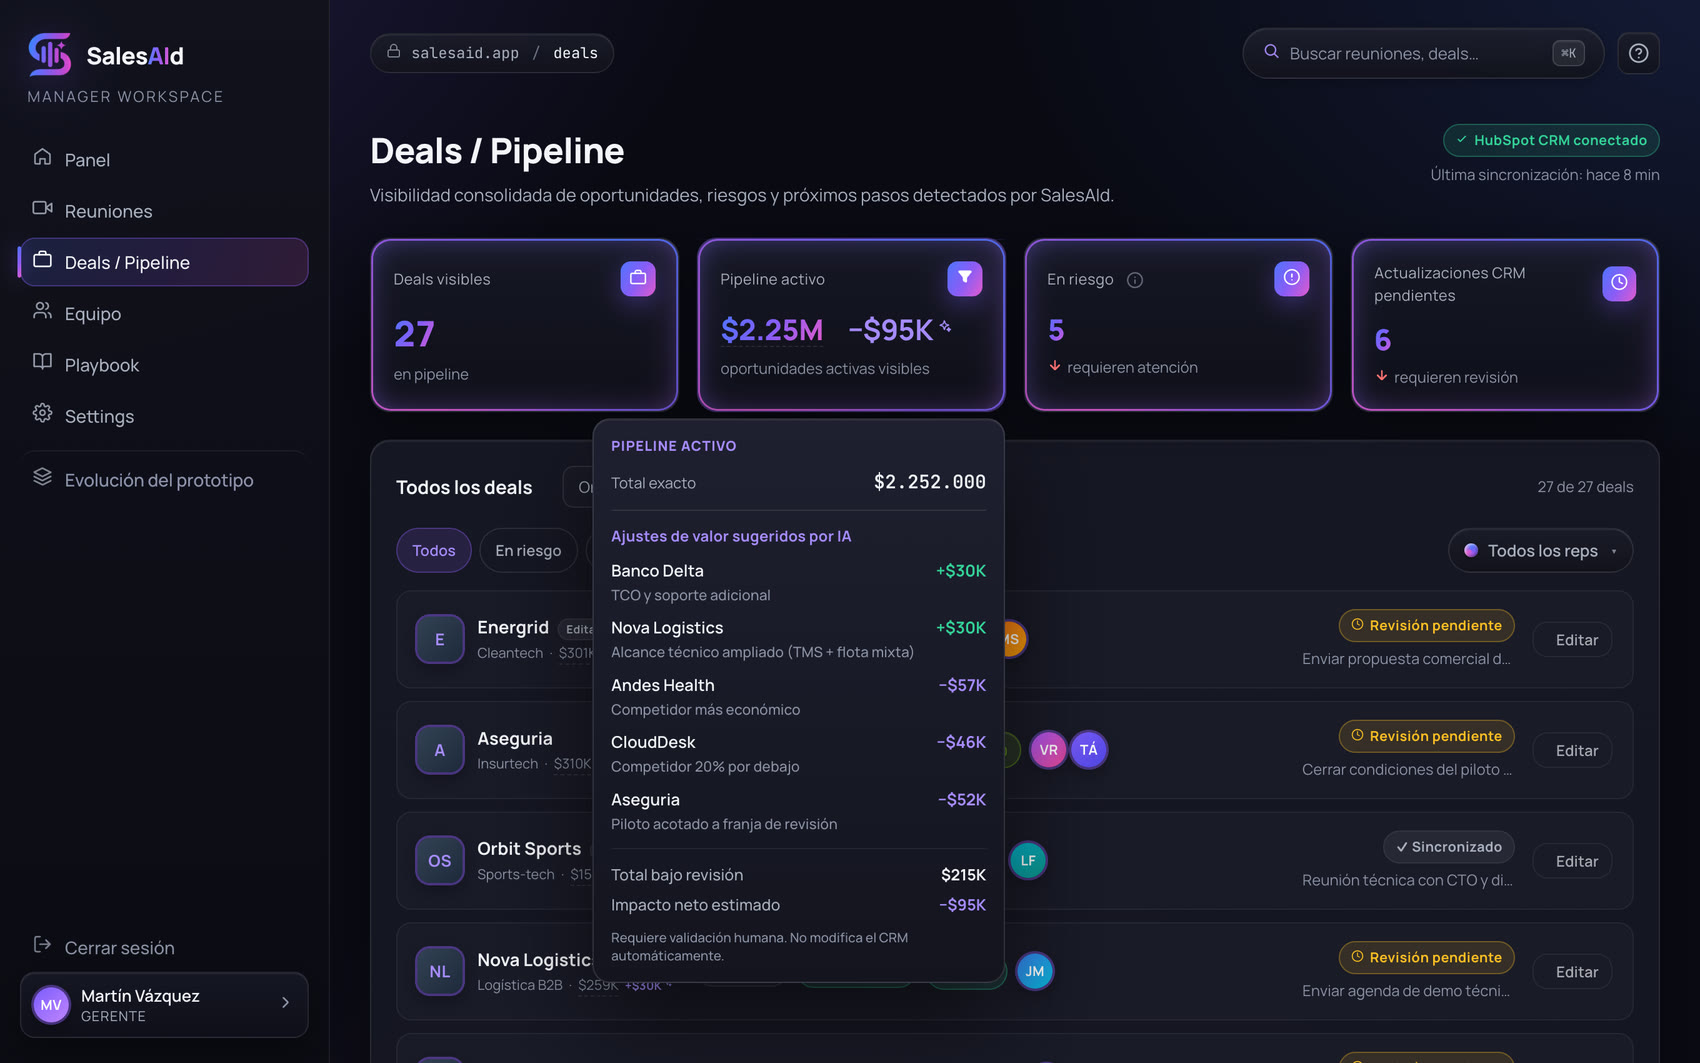Click Andes Health adjustment in popover
Image resolution: width=1700 pixels, height=1063 pixels.
pyautogui.click(x=798, y=697)
